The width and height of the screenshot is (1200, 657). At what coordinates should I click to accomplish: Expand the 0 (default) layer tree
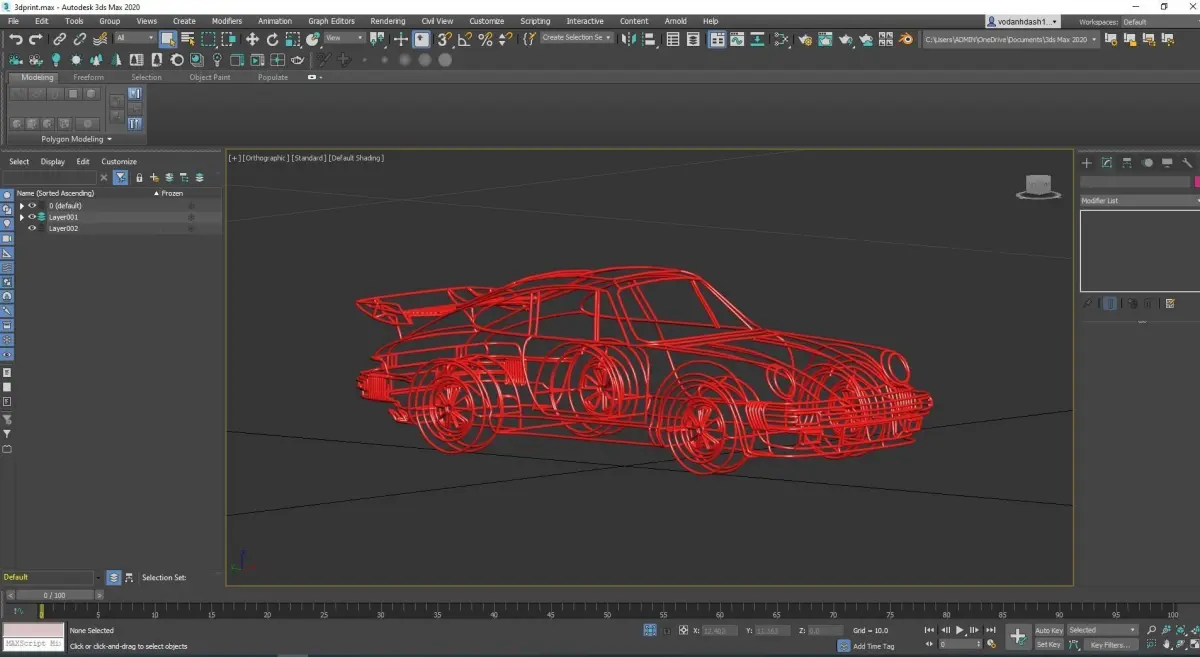[x=22, y=206]
